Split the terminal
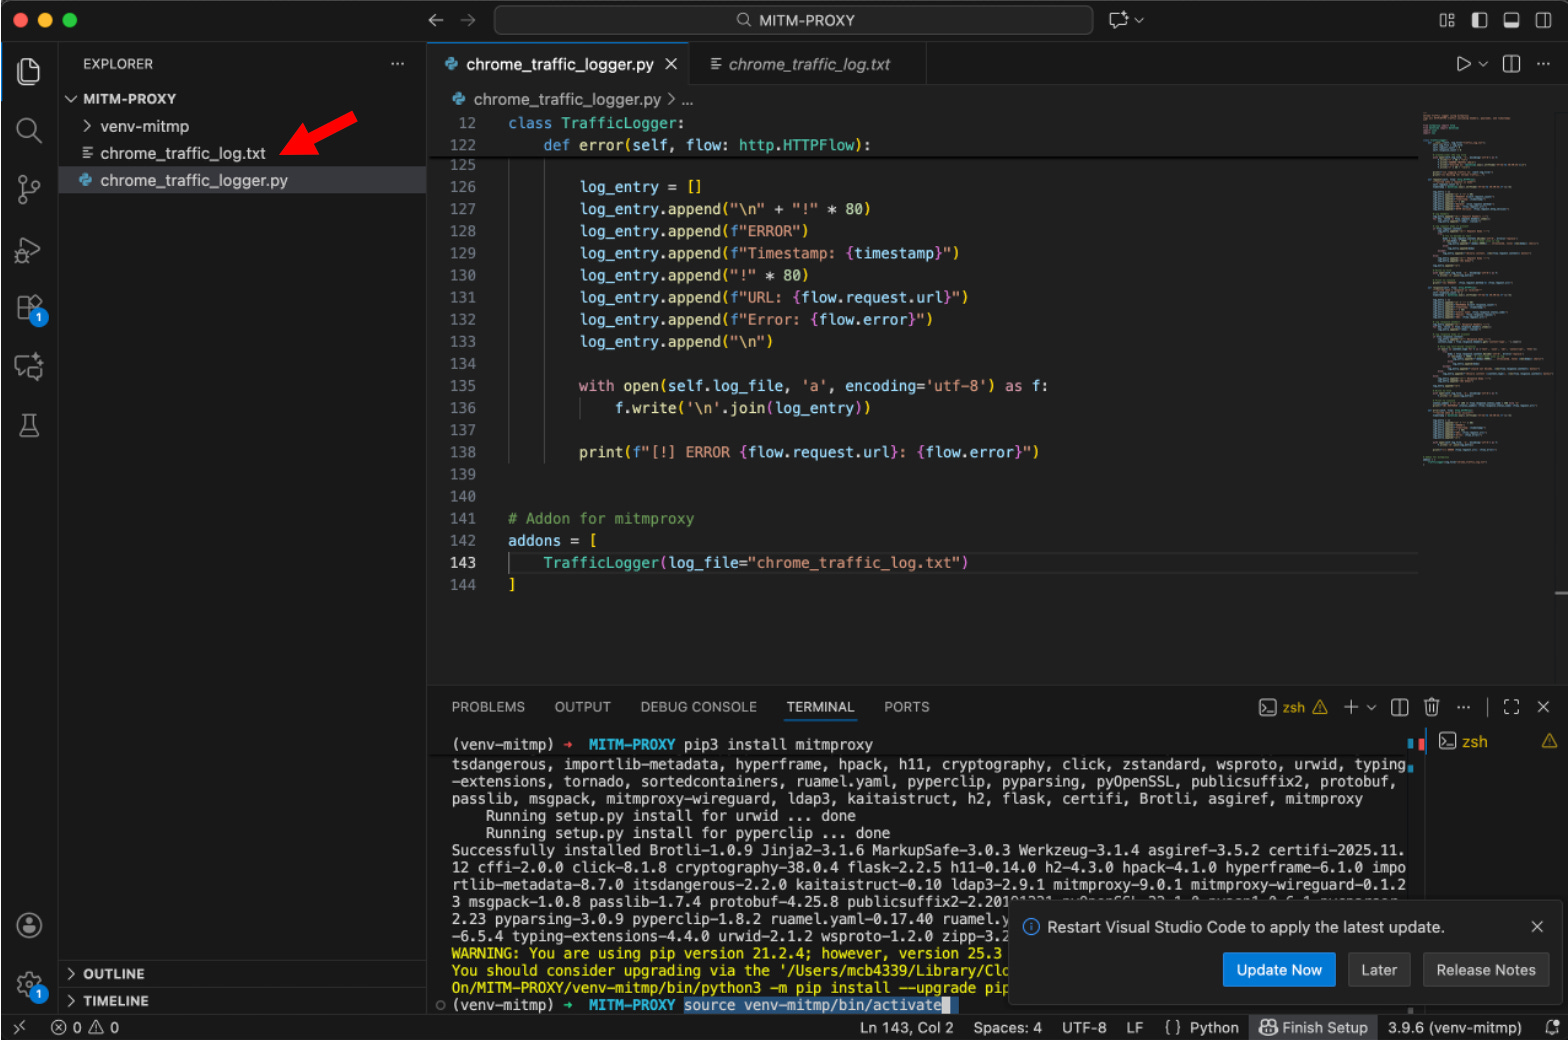The width and height of the screenshot is (1568, 1040). pos(1400,707)
